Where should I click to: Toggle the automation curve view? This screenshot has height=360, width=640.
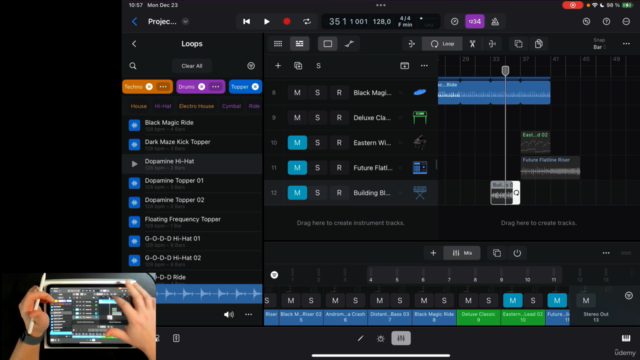pos(349,44)
